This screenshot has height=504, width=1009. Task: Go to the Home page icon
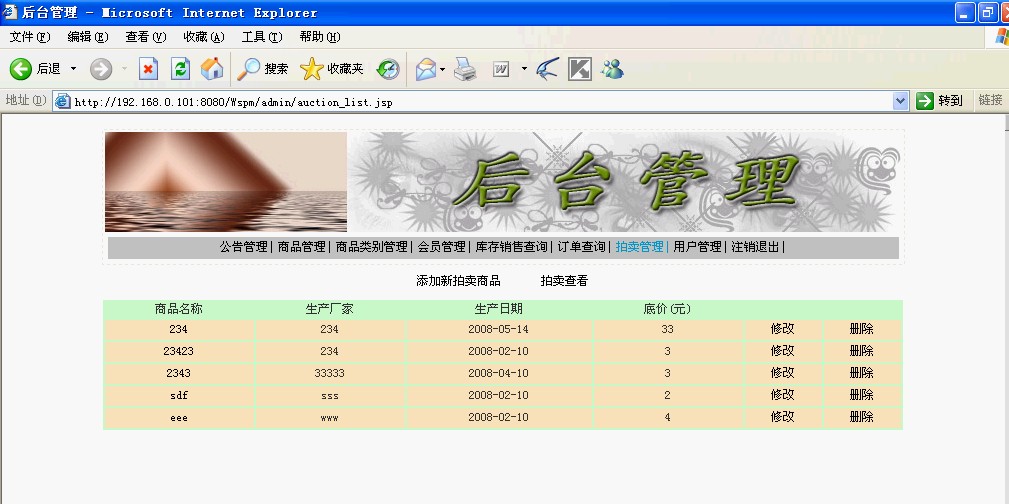212,69
